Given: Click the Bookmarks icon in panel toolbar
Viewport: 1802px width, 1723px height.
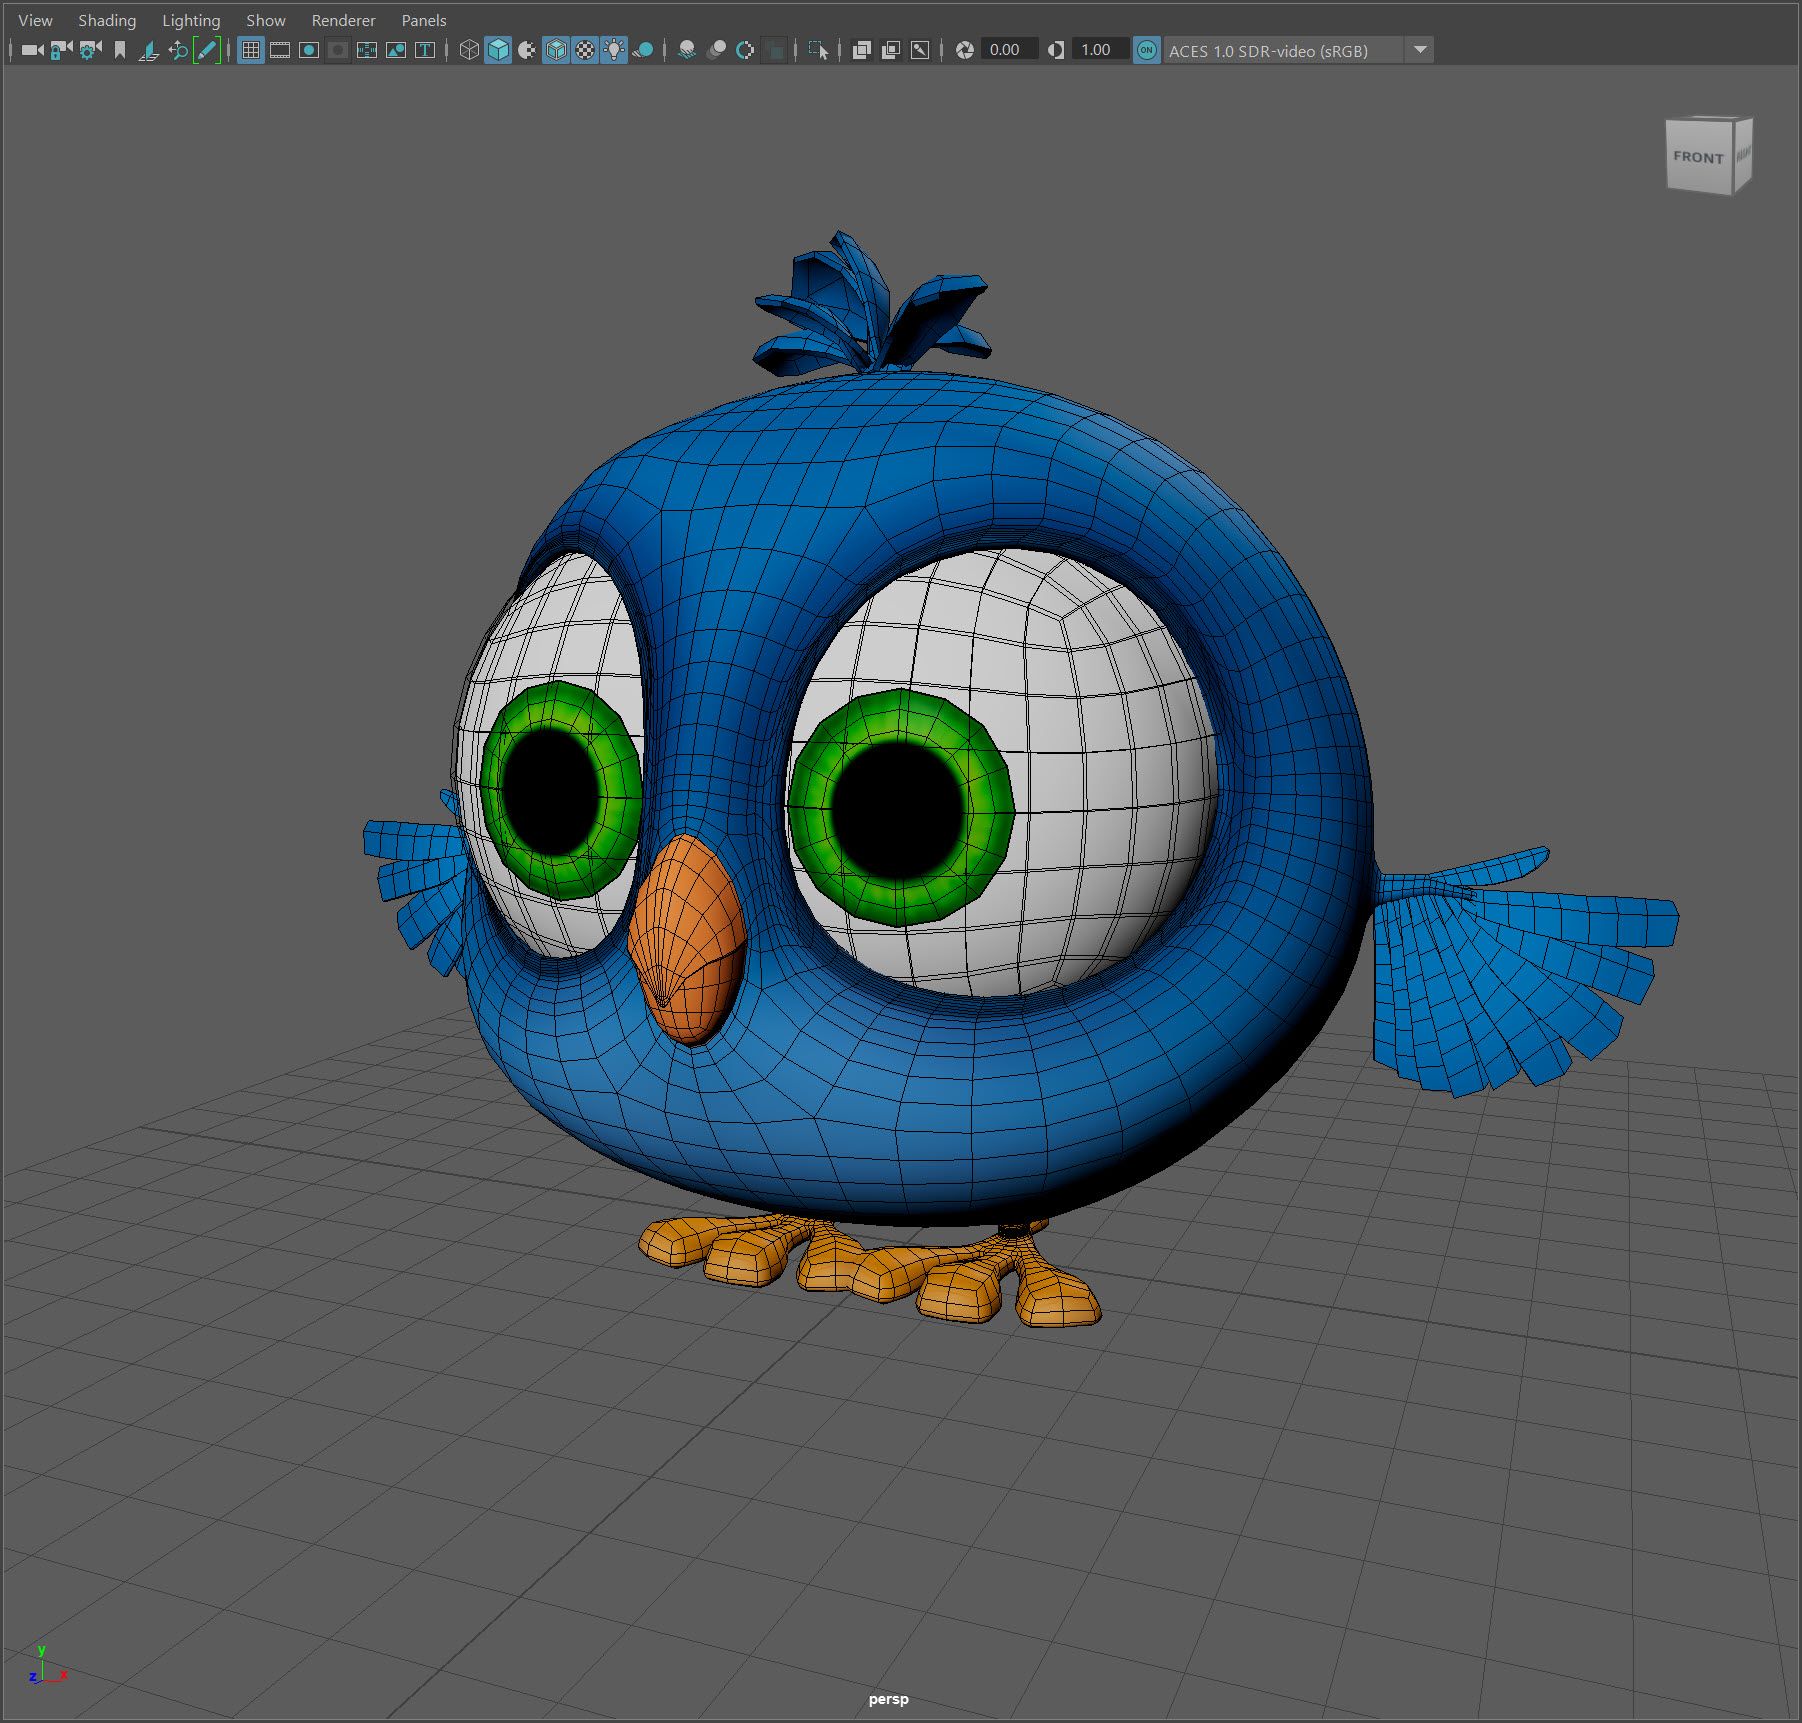Looking at the screenshot, I should pos(120,50).
